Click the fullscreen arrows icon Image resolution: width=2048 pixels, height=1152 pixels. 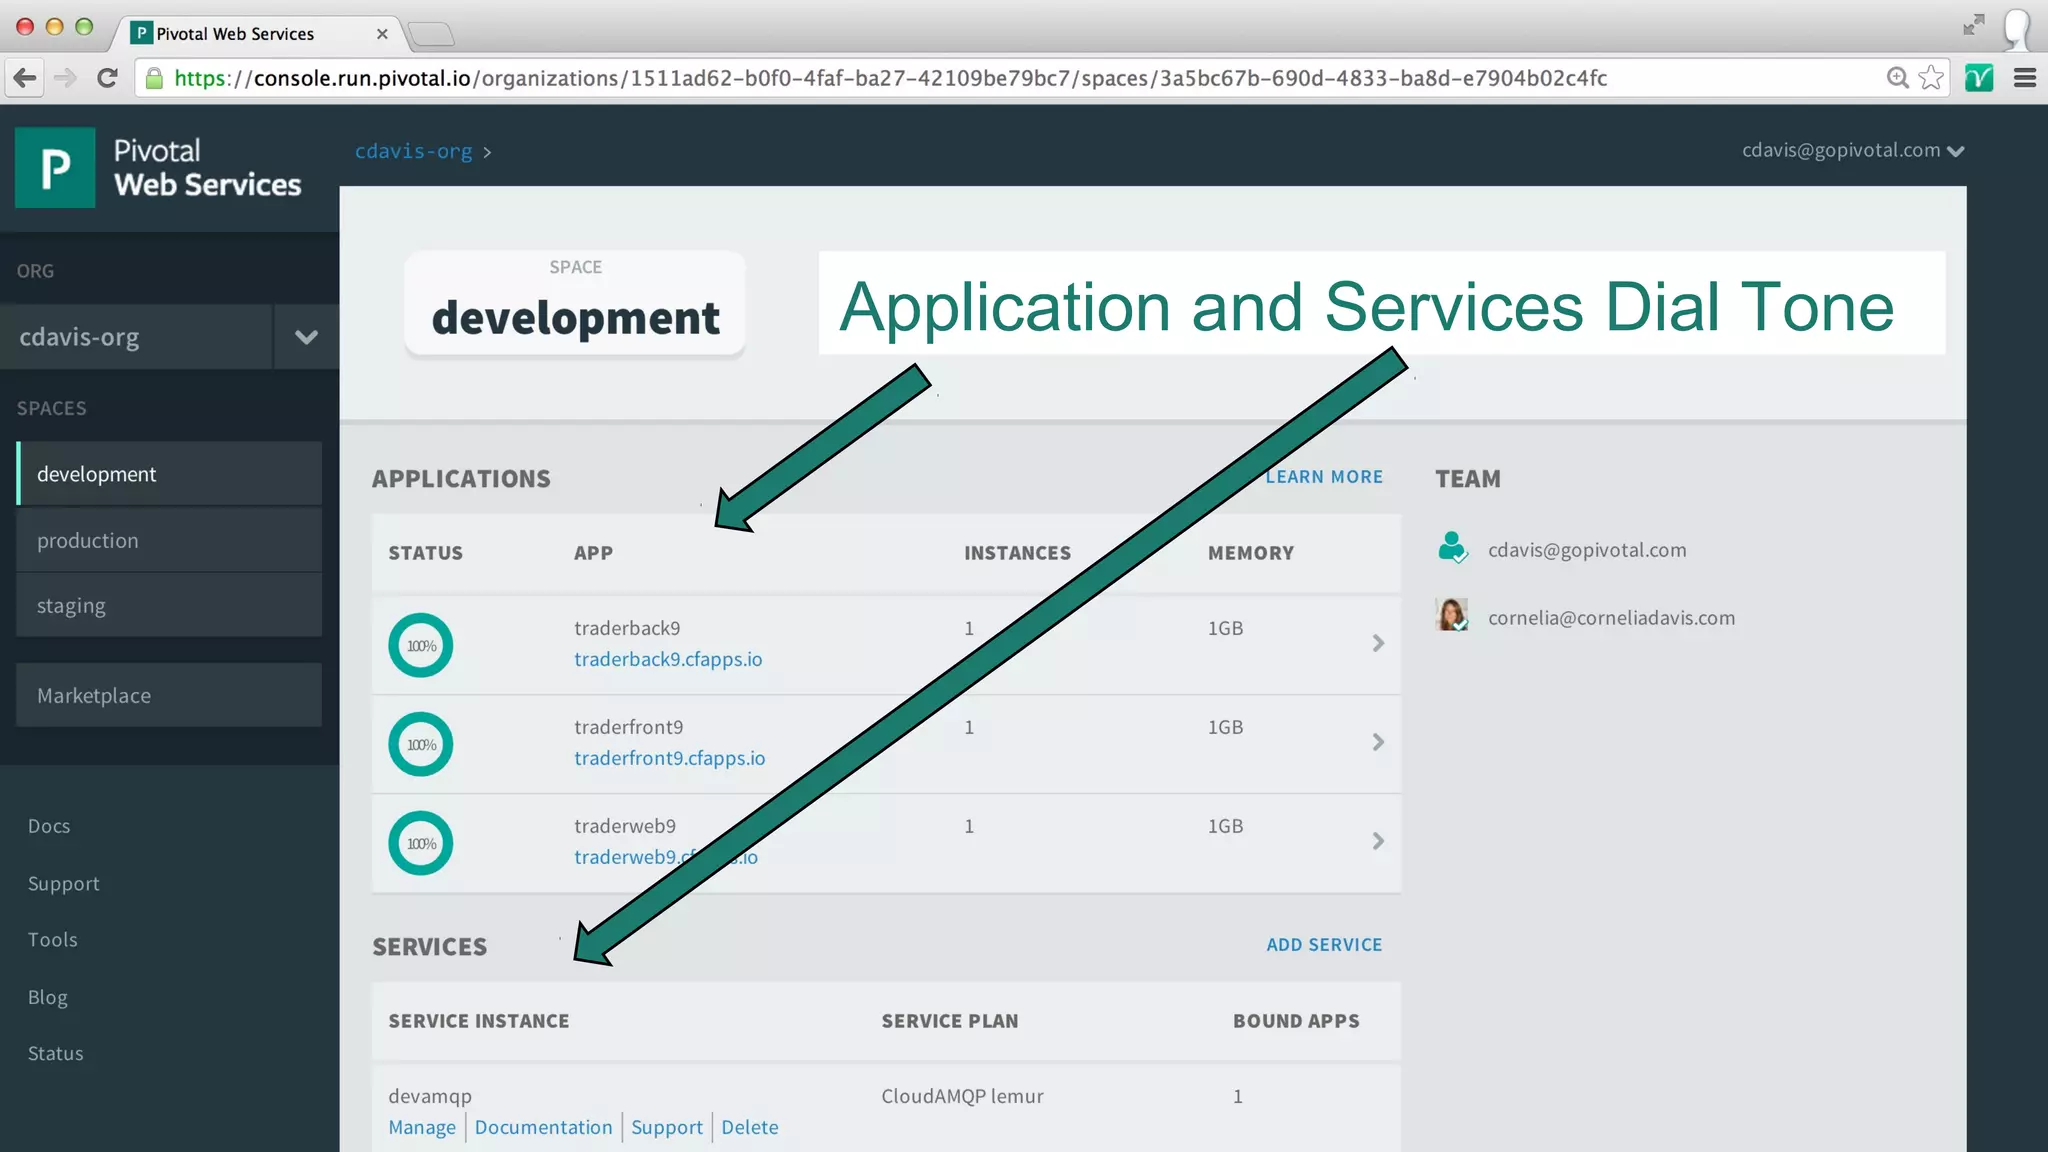1973,25
